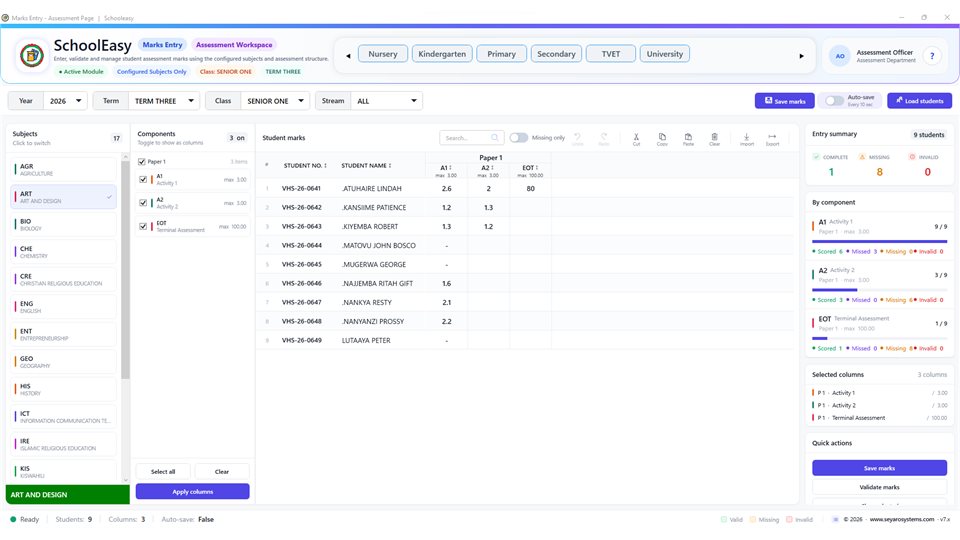960x540 pixels.
Task: Click the Assessment Workspace header badge
Action: coord(234,45)
